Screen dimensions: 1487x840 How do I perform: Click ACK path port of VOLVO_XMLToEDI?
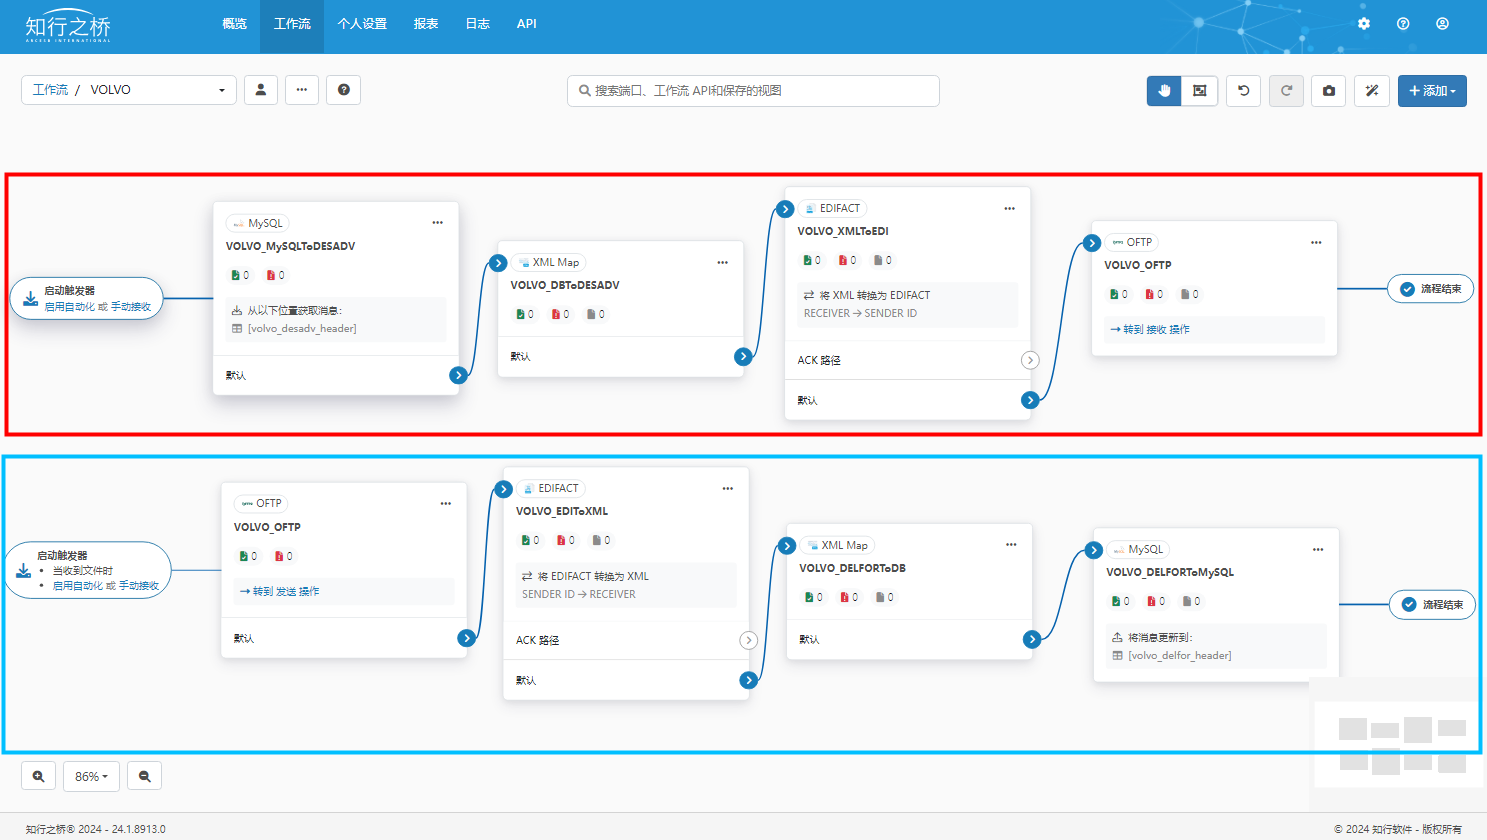[1030, 360]
